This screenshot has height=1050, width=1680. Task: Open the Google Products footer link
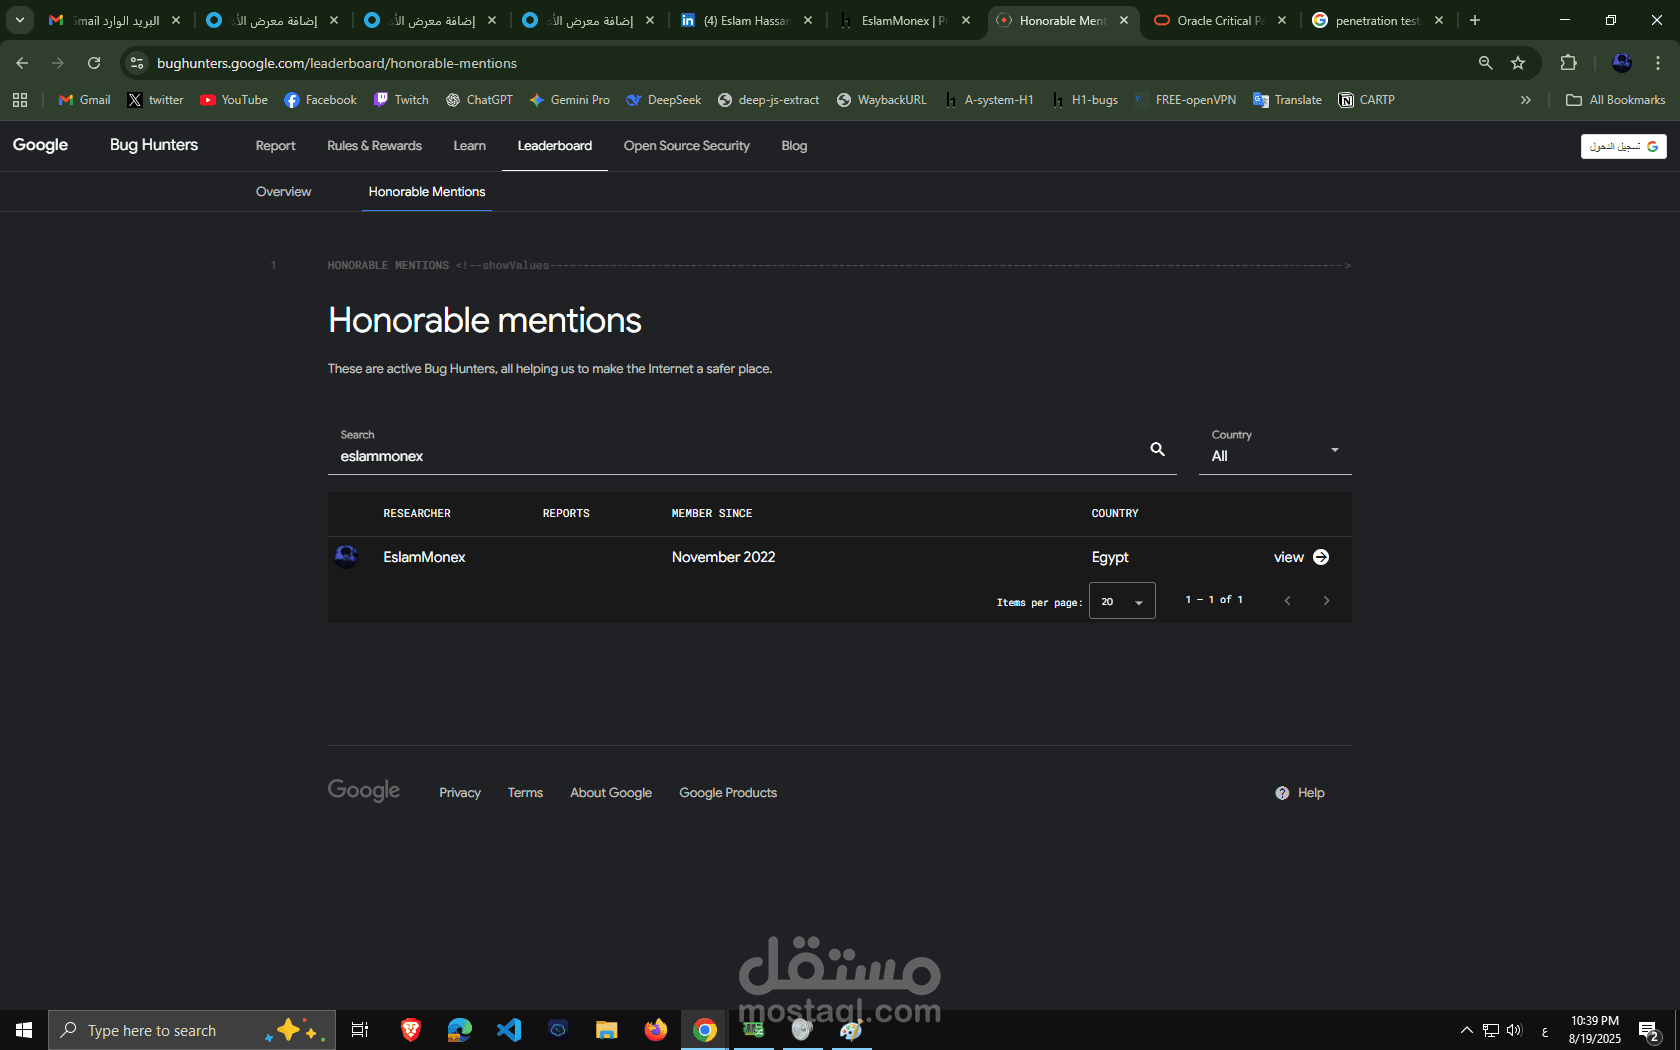(728, 793)
